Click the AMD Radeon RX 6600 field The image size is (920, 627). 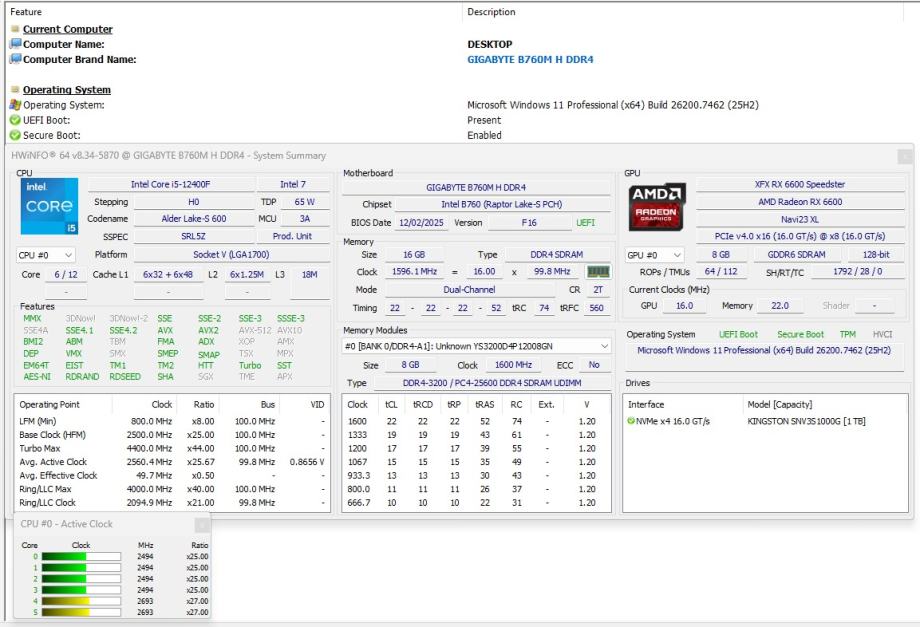coord(800,202)
